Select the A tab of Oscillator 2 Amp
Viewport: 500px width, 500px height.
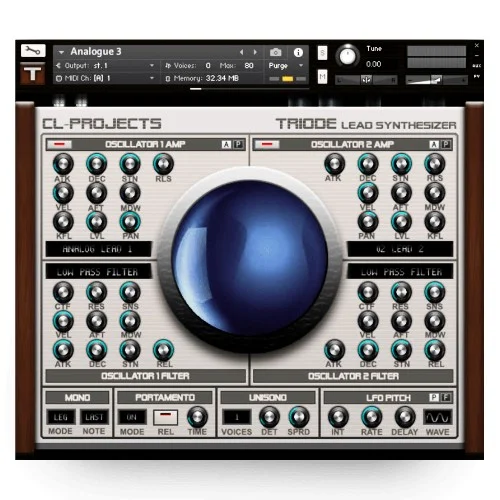coord(434,144)
